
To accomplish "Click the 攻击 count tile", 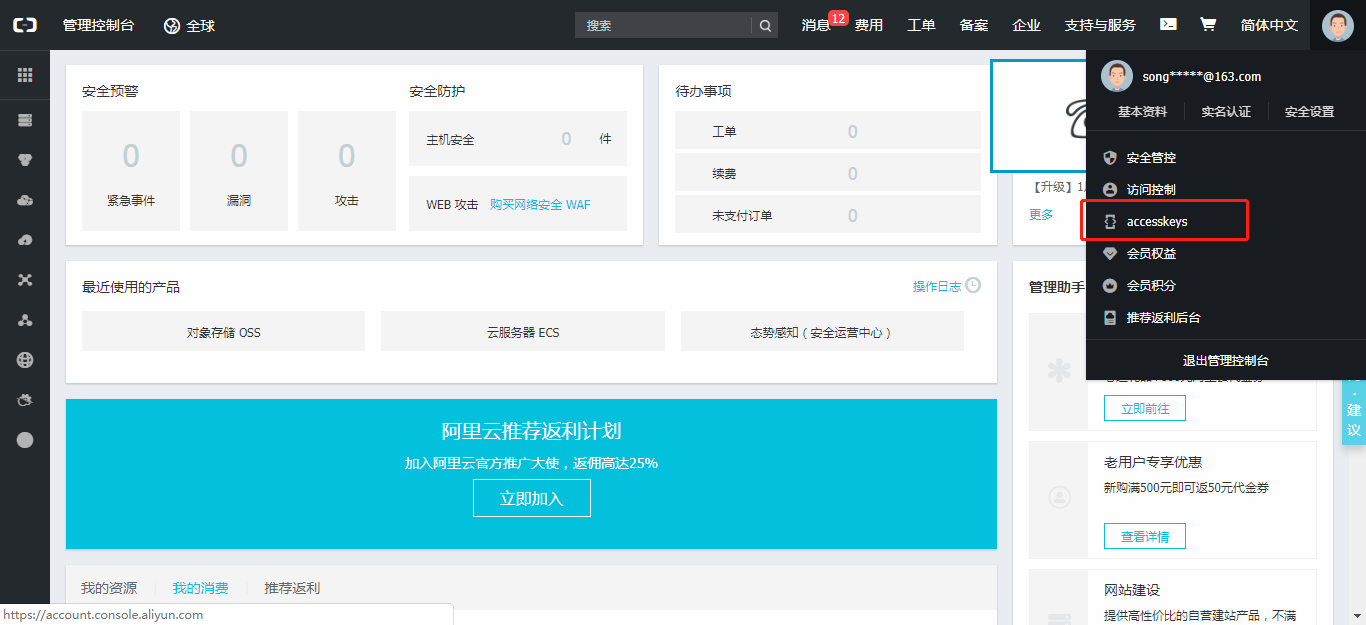I will click(347, 171).
